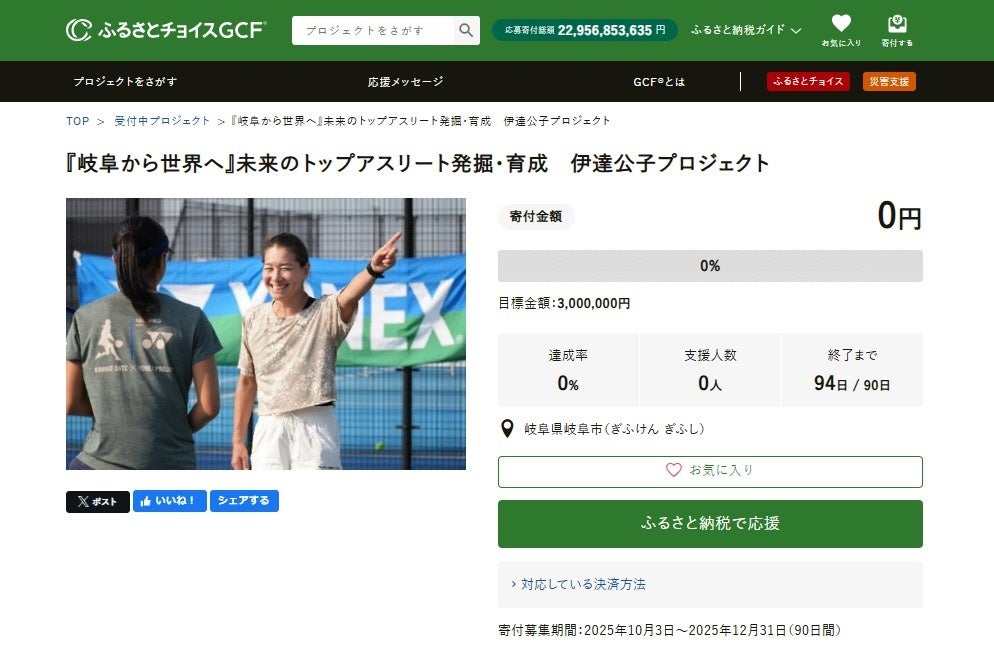Screen dimensions: 994x667
Task: Expand the ふるさと納税ガイド dropdown
Action: [x=746, y=30]
